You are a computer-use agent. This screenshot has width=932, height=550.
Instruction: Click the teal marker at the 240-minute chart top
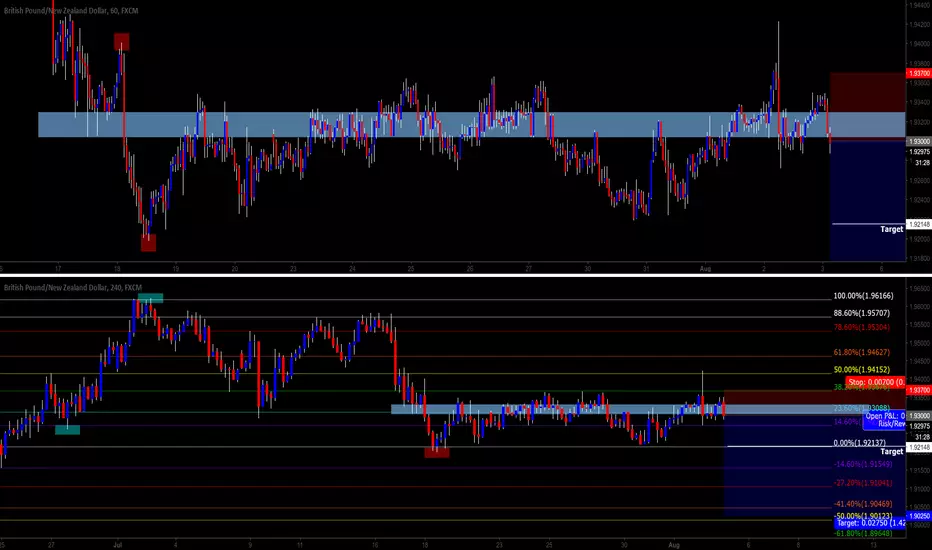point(150,298)
